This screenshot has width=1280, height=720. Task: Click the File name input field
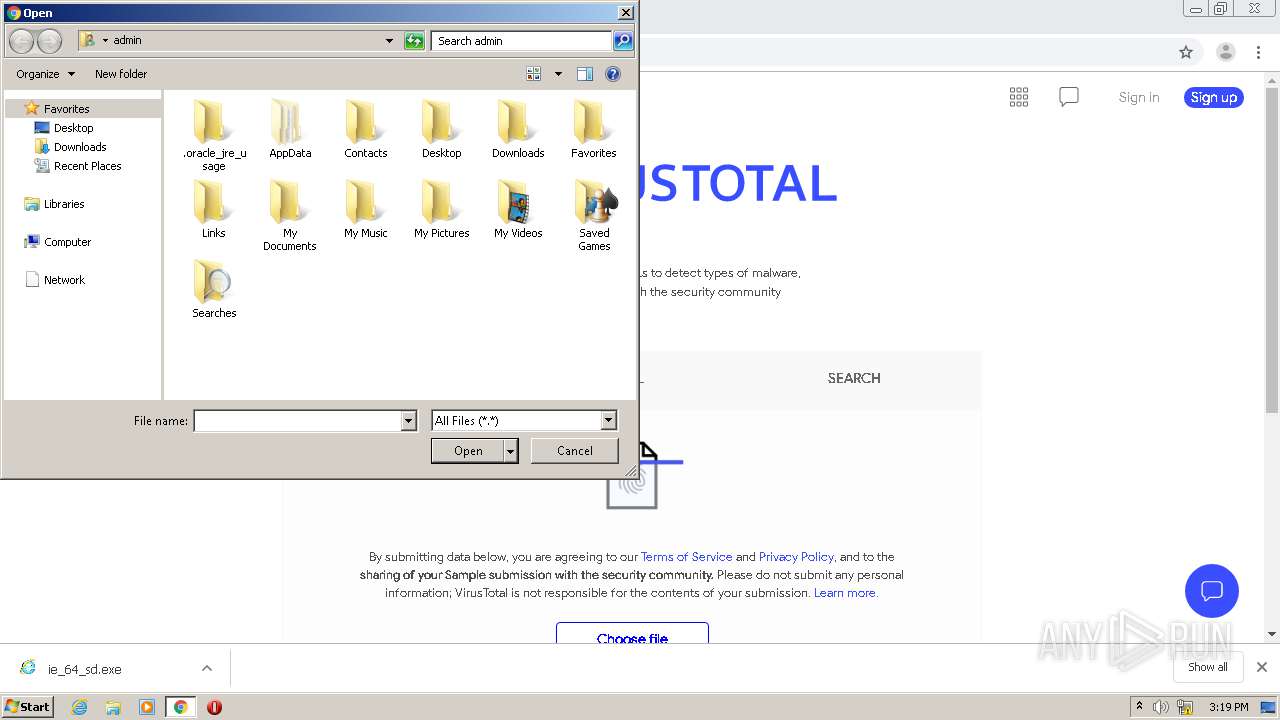[298, 421]
